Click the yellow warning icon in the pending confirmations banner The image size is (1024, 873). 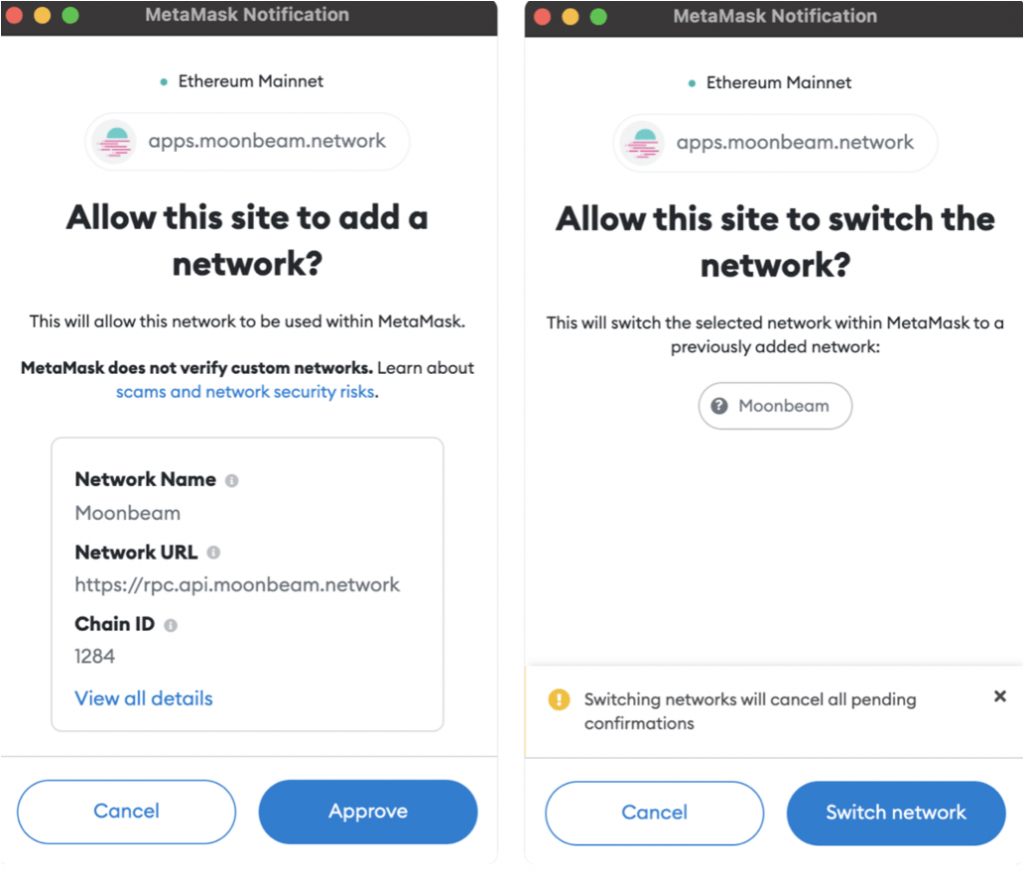tap(559, 700)
